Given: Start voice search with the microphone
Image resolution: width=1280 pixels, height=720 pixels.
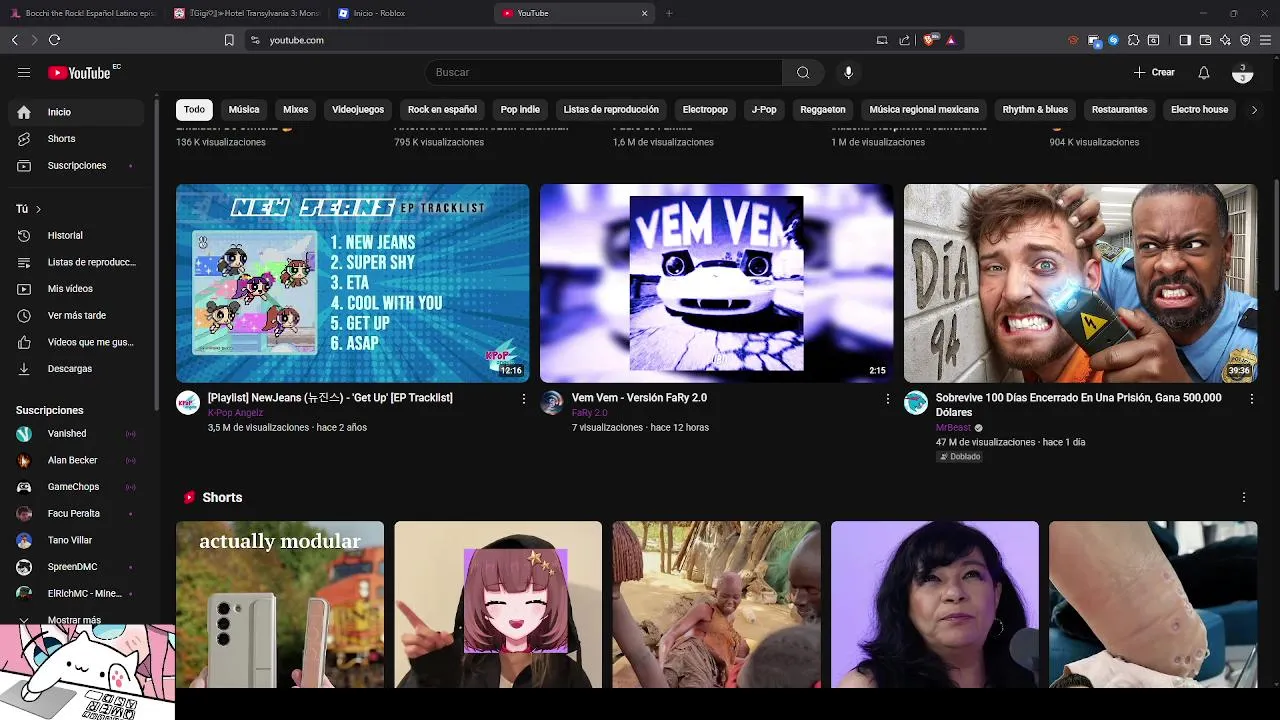Looking at the screenshot, I should [848, 72].
